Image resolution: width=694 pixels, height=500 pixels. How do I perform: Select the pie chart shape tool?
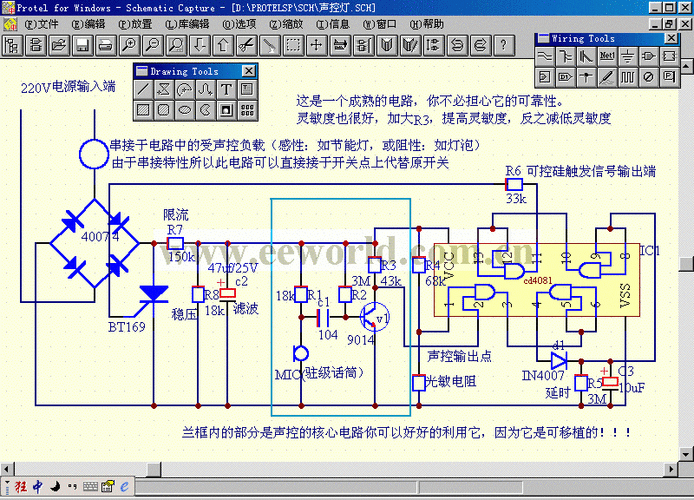pyautogui.click(x=205, y=110)
